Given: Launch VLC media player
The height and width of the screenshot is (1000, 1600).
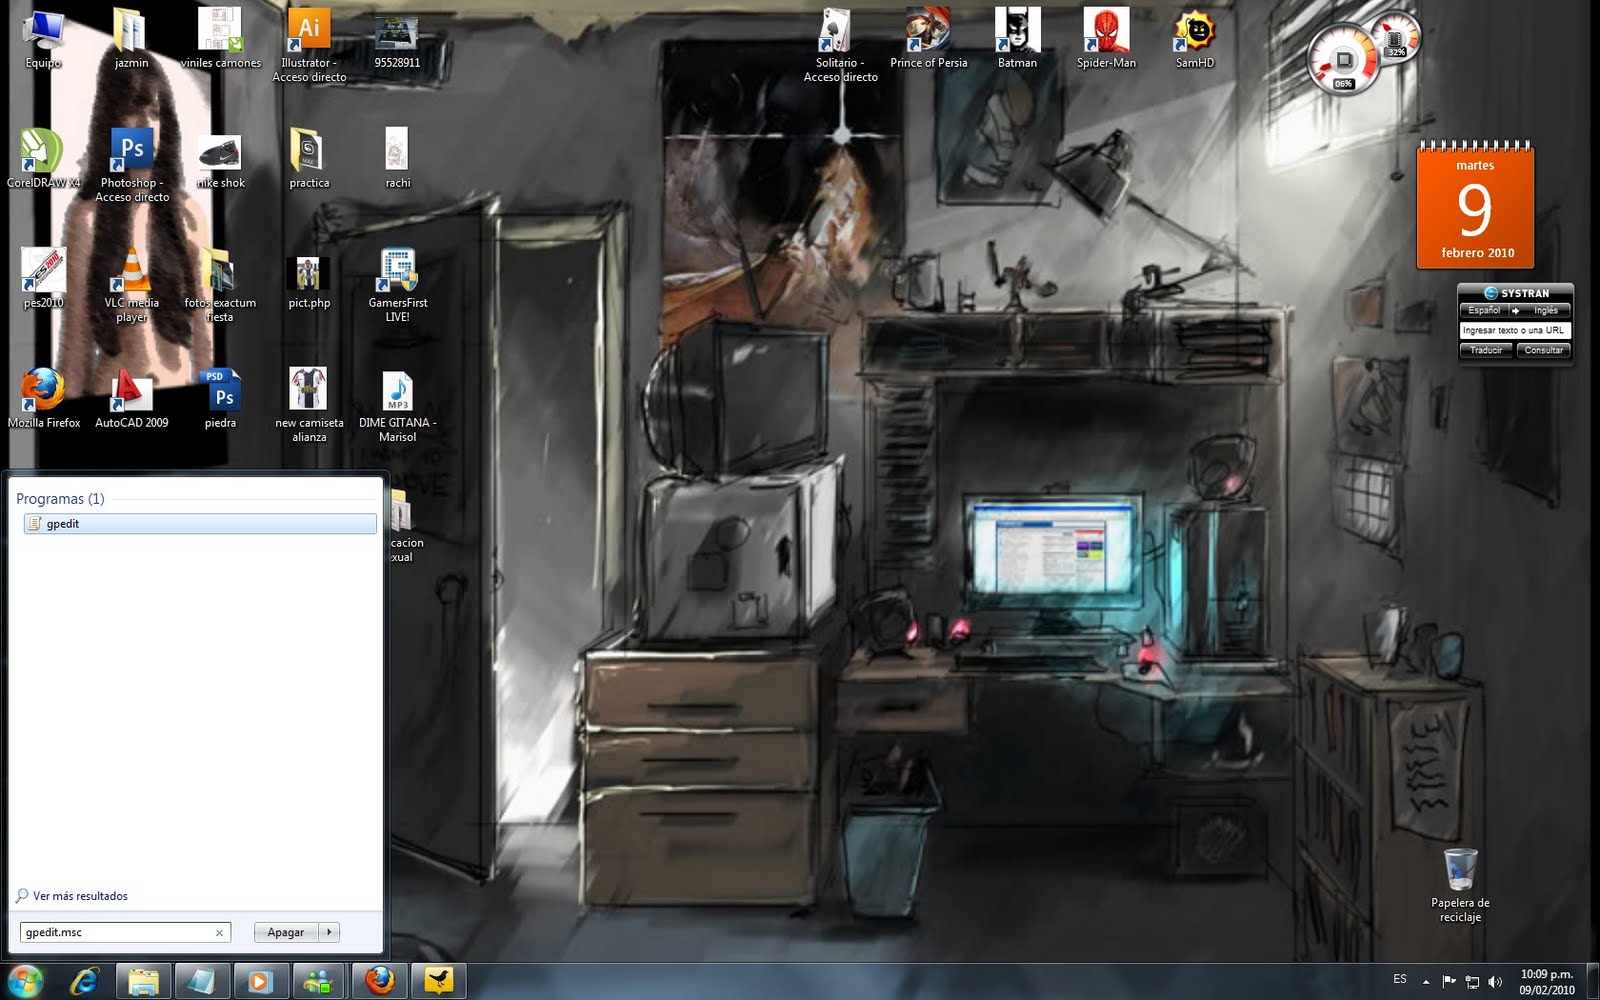Looking at the screenshot, I should 131,286.
